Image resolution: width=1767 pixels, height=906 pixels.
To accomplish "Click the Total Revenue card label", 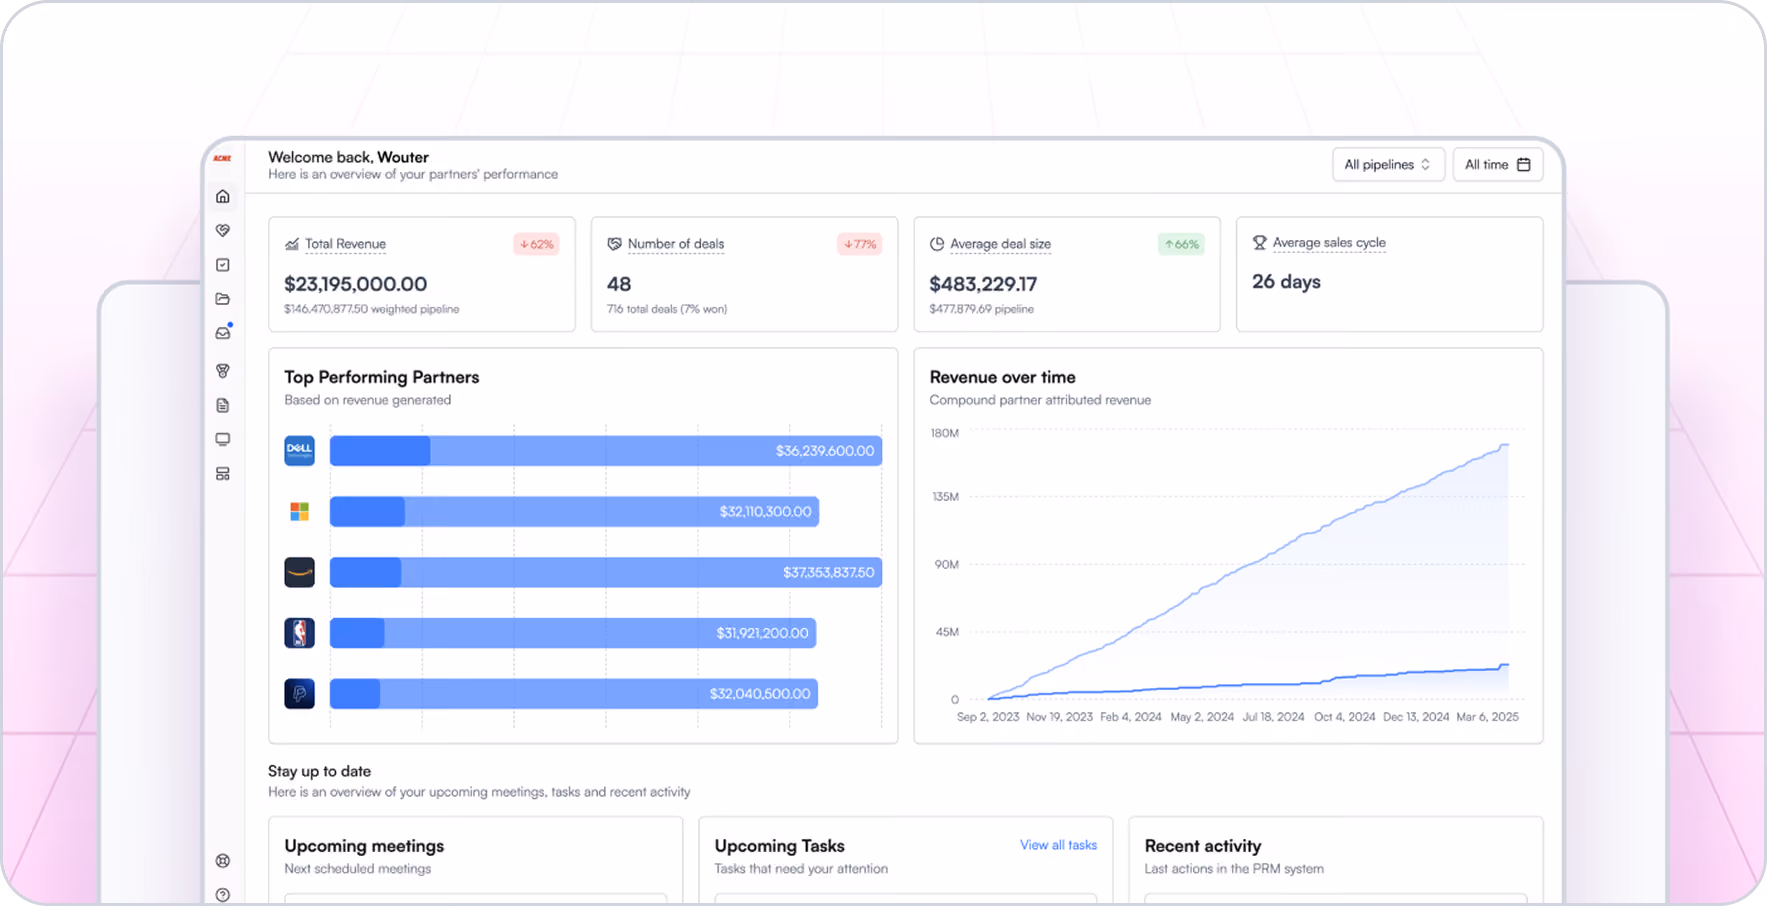I will click(345, 244).
